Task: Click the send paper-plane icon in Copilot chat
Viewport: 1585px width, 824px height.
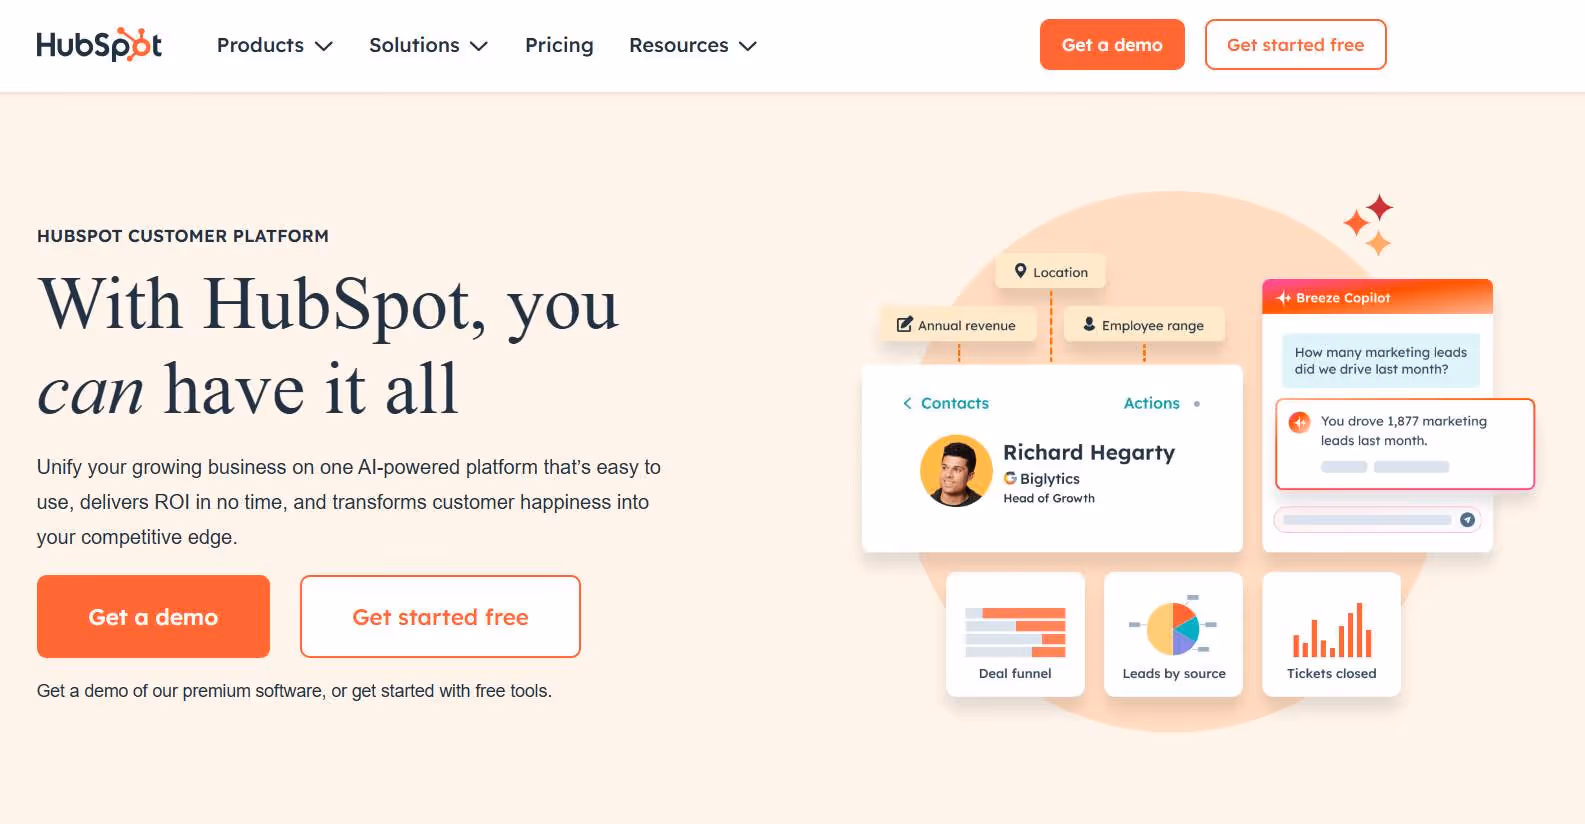Action: pos(1466,519)
